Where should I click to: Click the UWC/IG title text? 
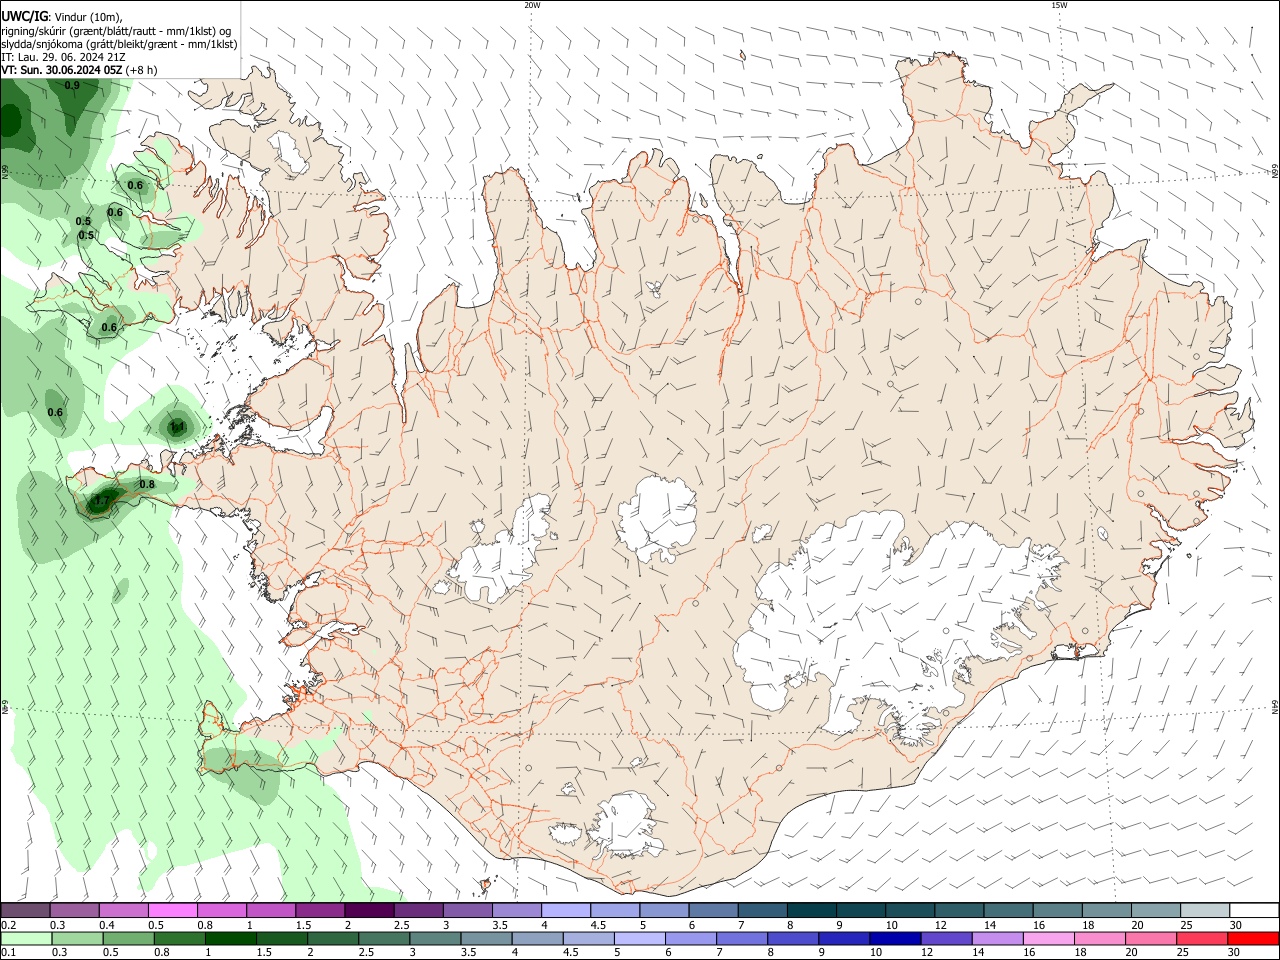[x=24, y=17]
